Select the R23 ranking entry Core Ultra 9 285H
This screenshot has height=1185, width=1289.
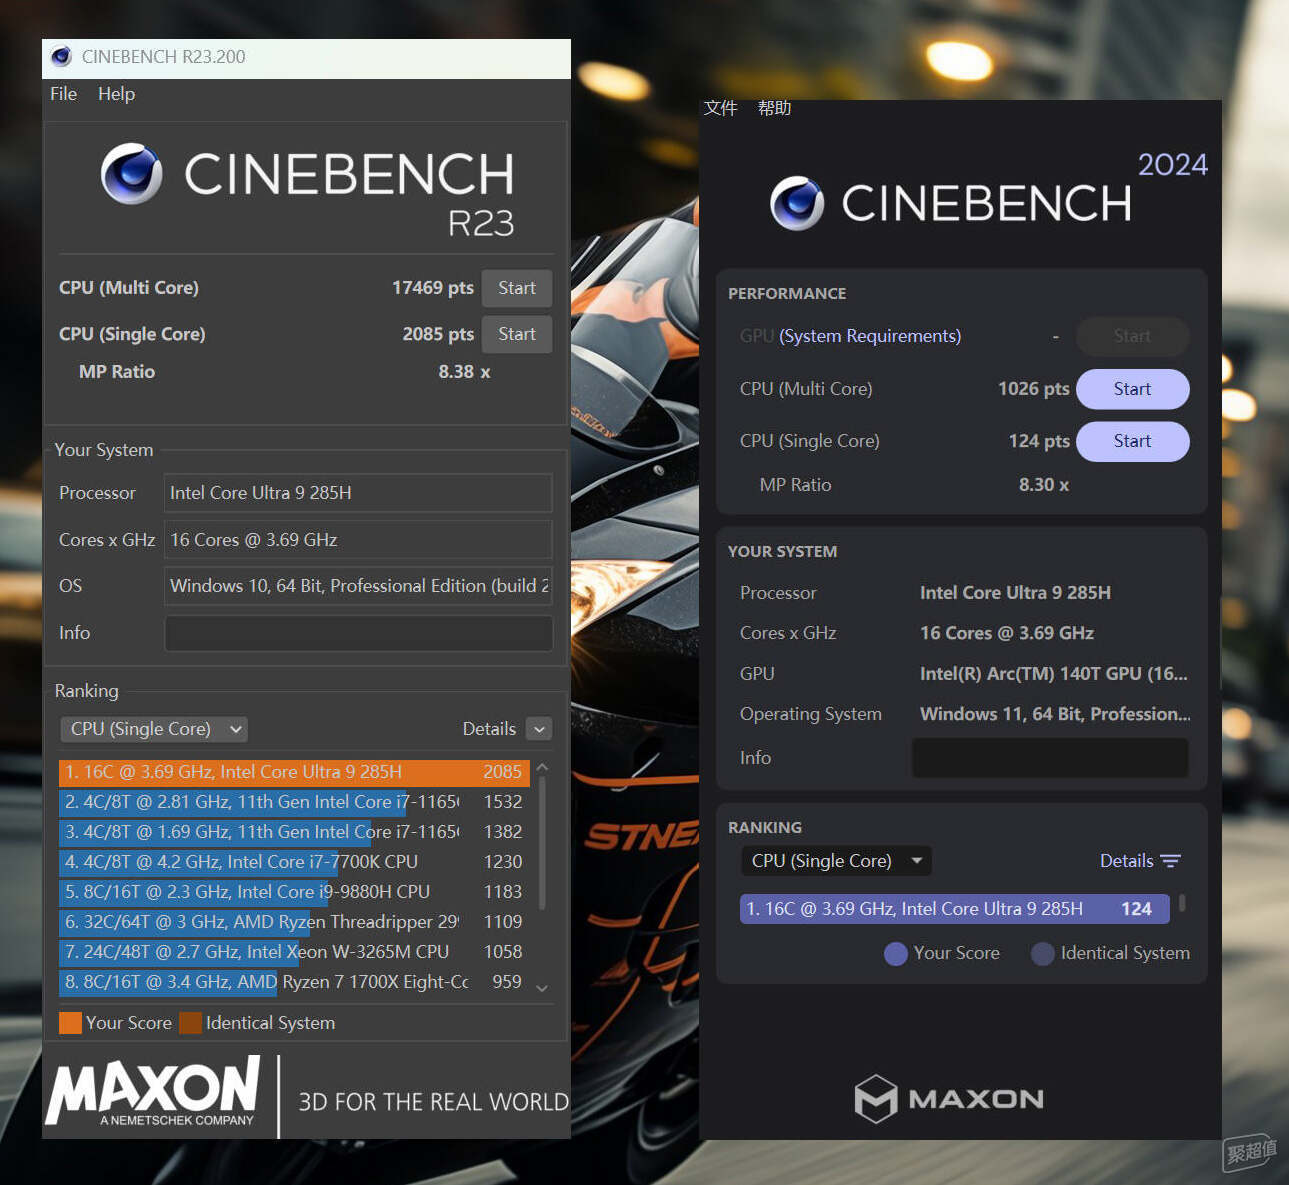point(294,772)
